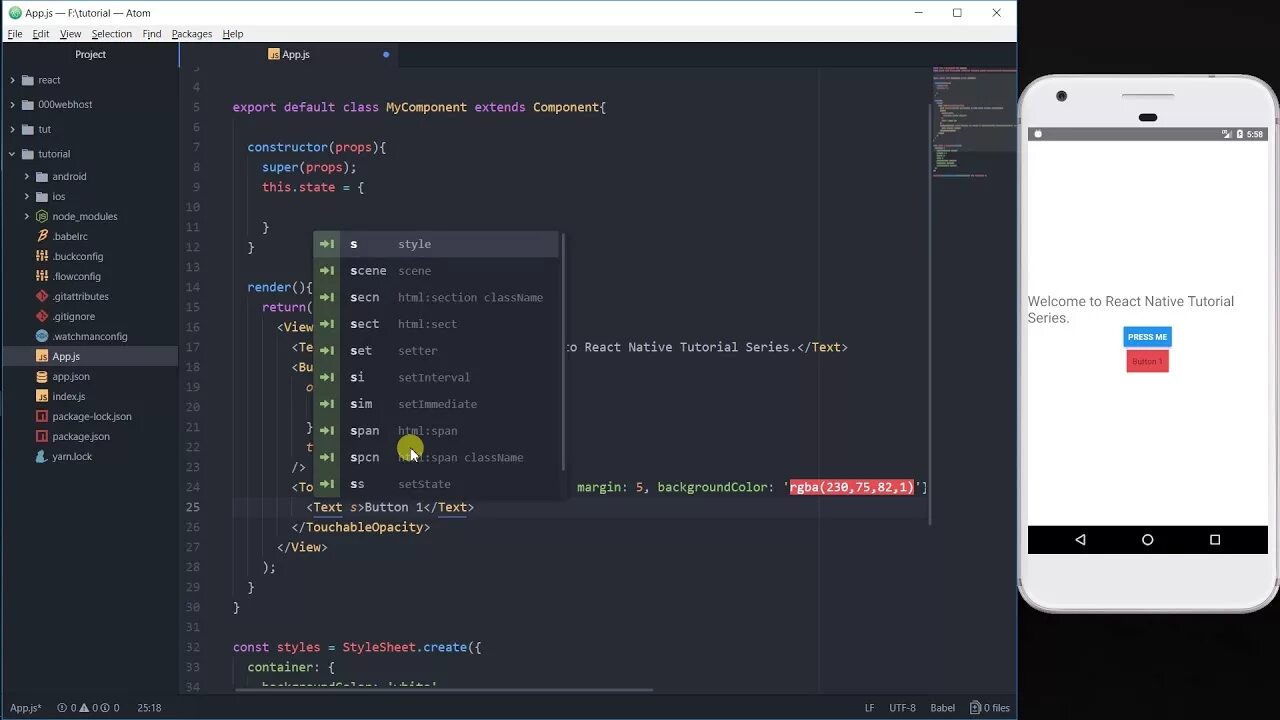Expand the ios folder chevron
The image size is (1280, 720).
[x=27, y=196]
